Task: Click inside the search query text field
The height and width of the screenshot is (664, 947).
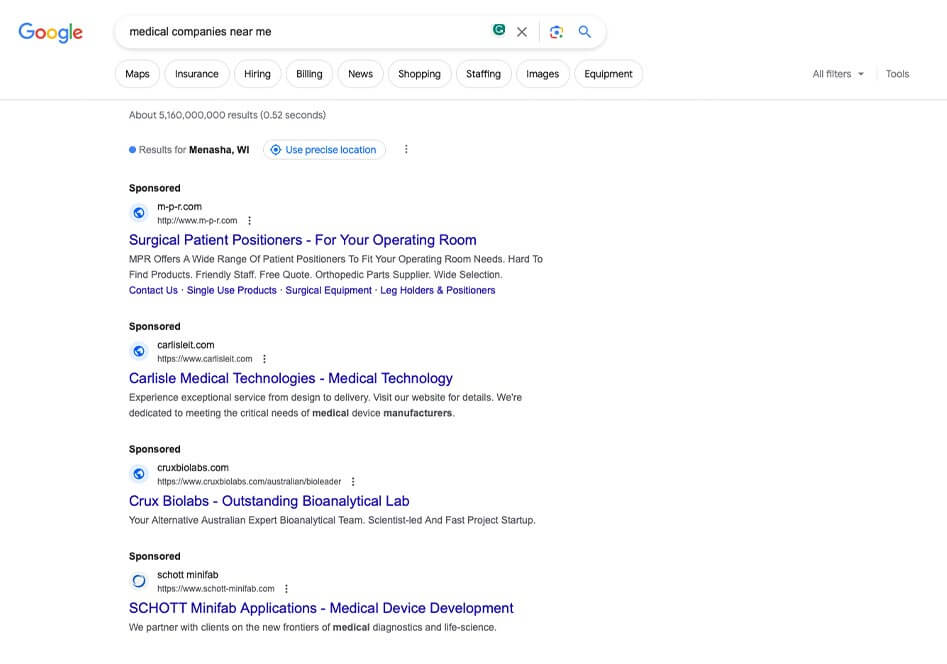Action: (x=300, y=32)
